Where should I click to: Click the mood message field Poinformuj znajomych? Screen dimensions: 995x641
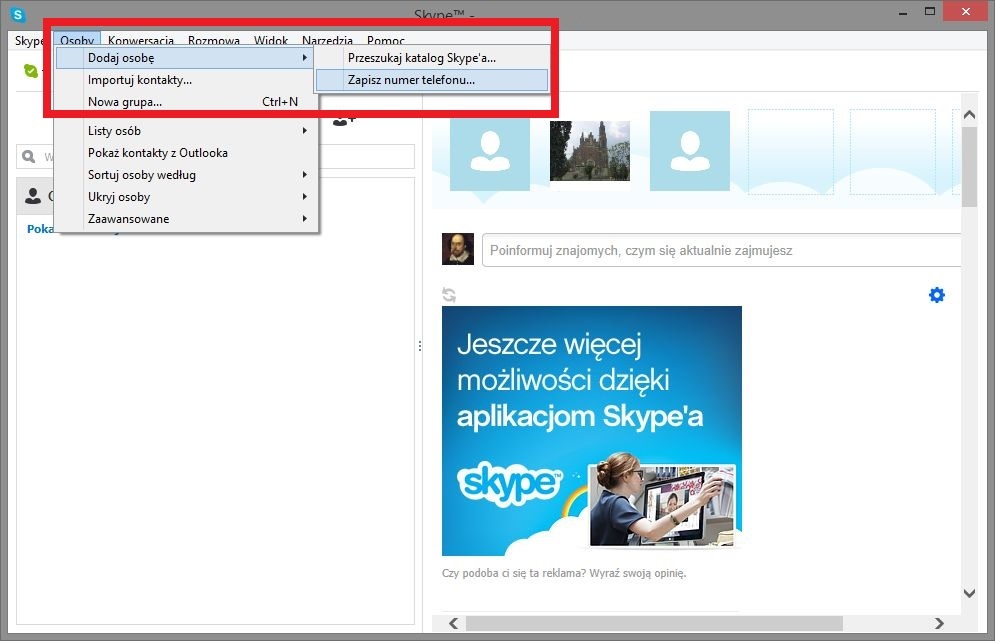coord(722,250)
